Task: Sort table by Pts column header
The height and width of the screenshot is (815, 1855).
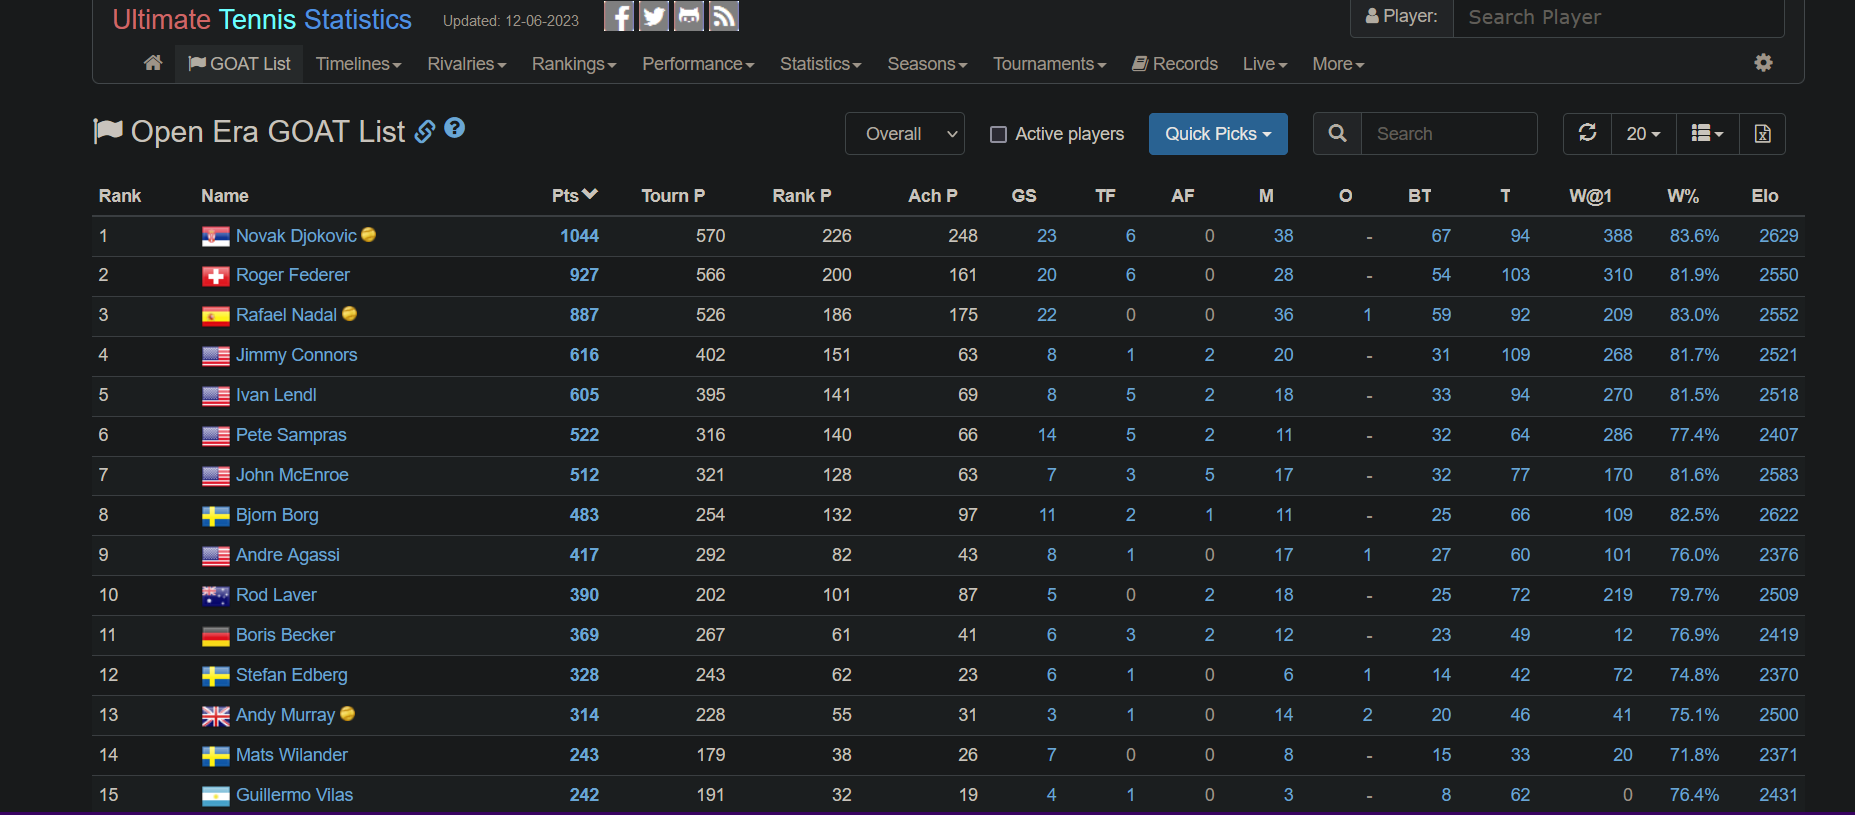Action: 574,196
